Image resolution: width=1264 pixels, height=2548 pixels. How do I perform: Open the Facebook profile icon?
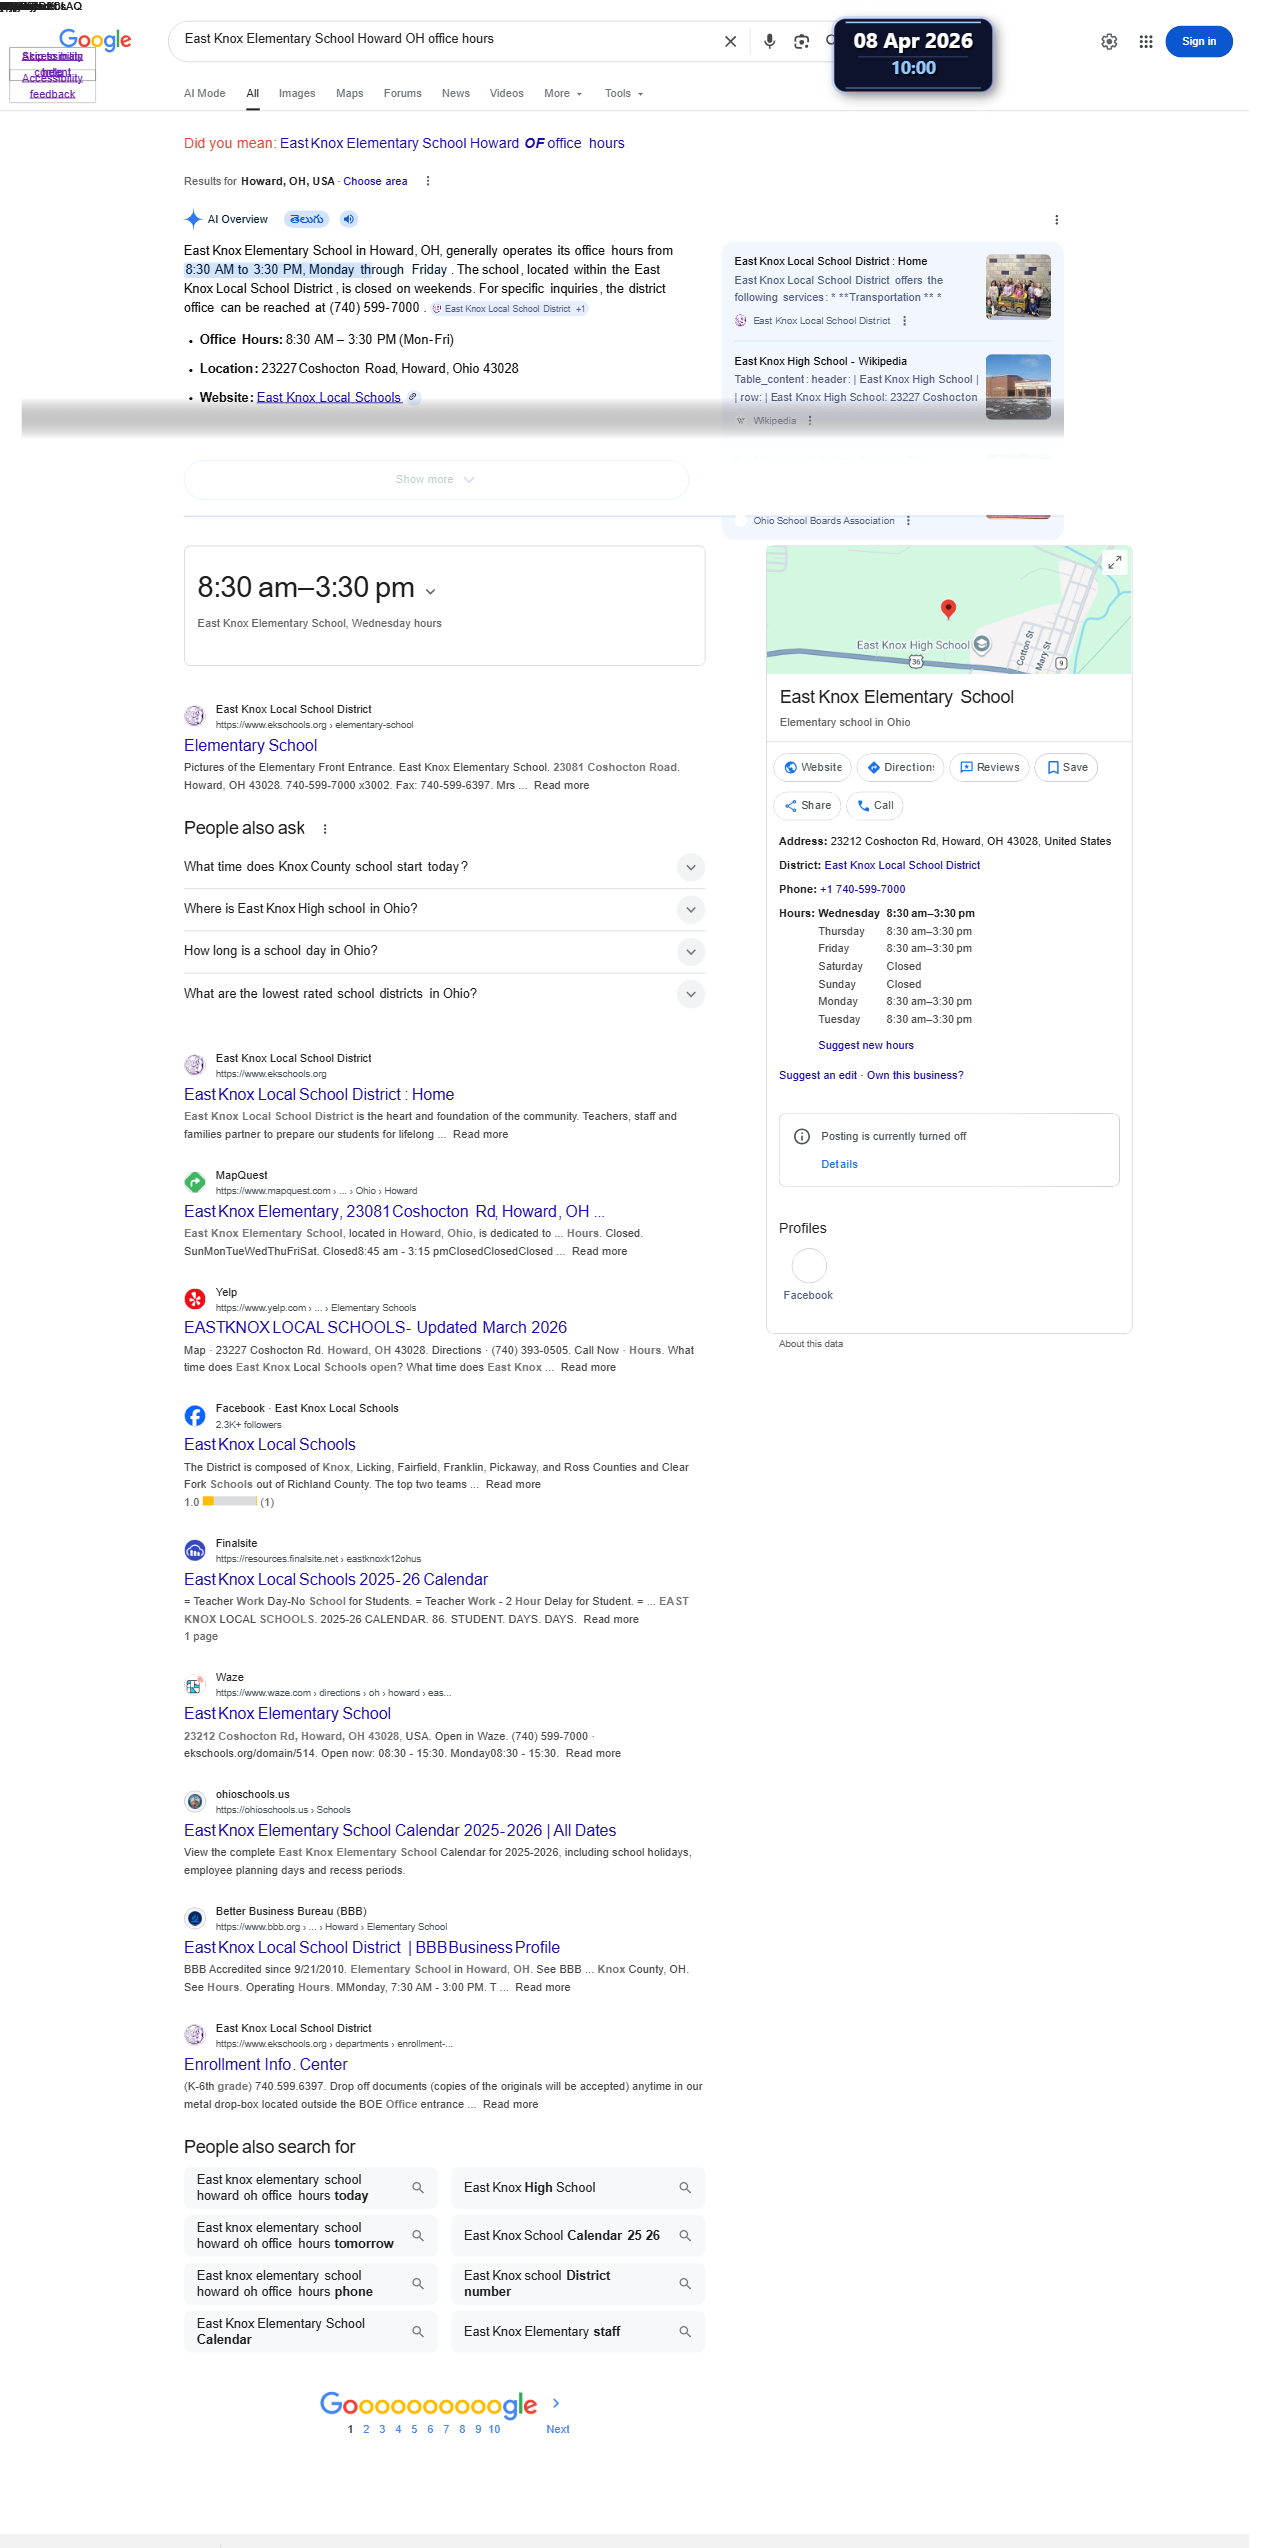coord(809,1266)
